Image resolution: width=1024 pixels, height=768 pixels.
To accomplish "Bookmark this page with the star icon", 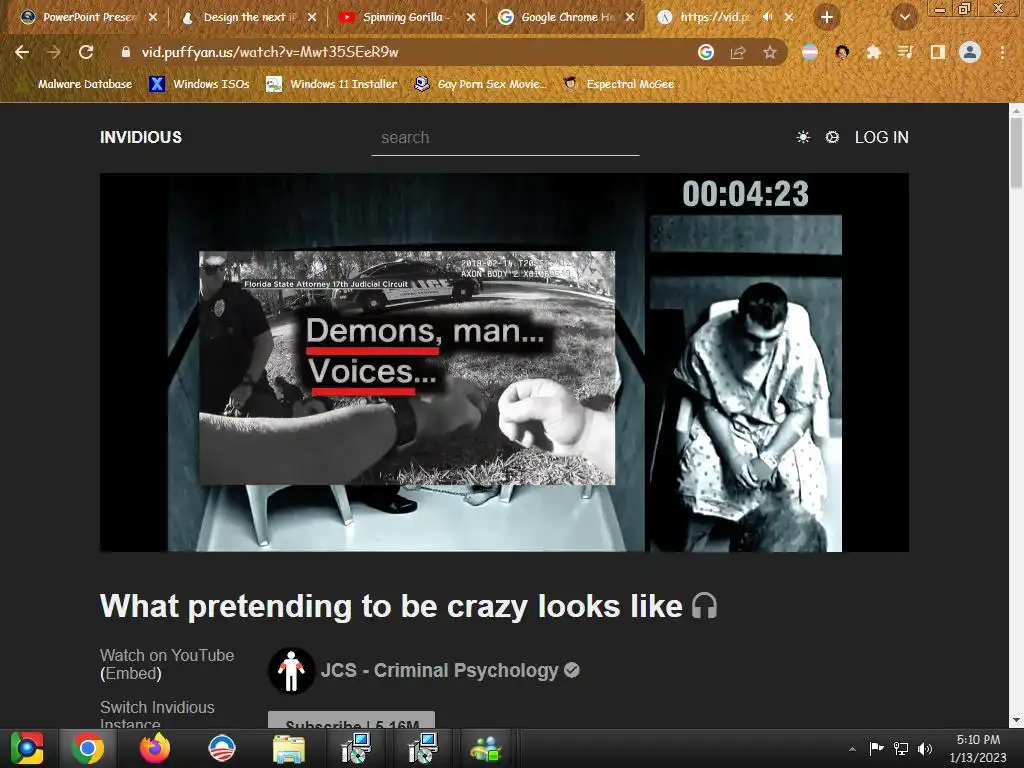I will (770, 52).
